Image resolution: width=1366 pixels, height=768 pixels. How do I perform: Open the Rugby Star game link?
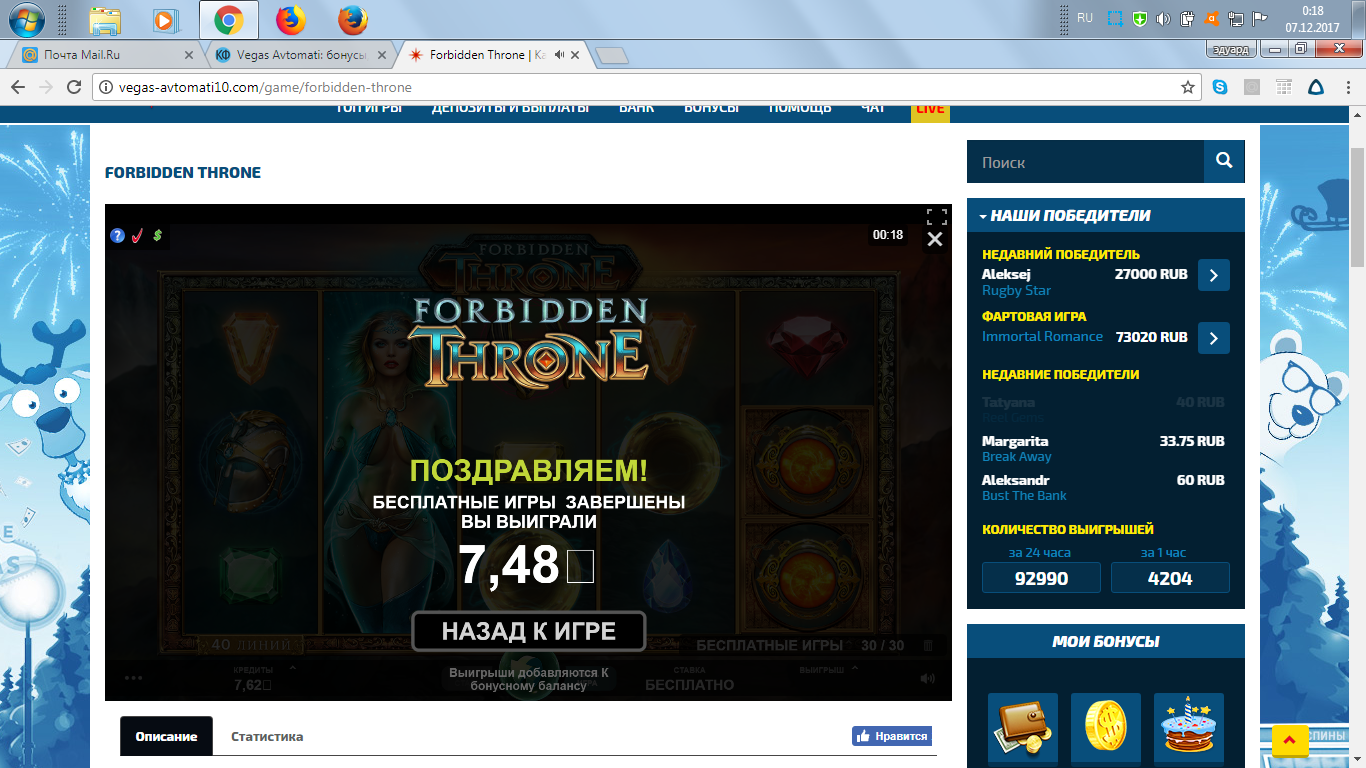pyautogui.click(x=1016, y=291)
